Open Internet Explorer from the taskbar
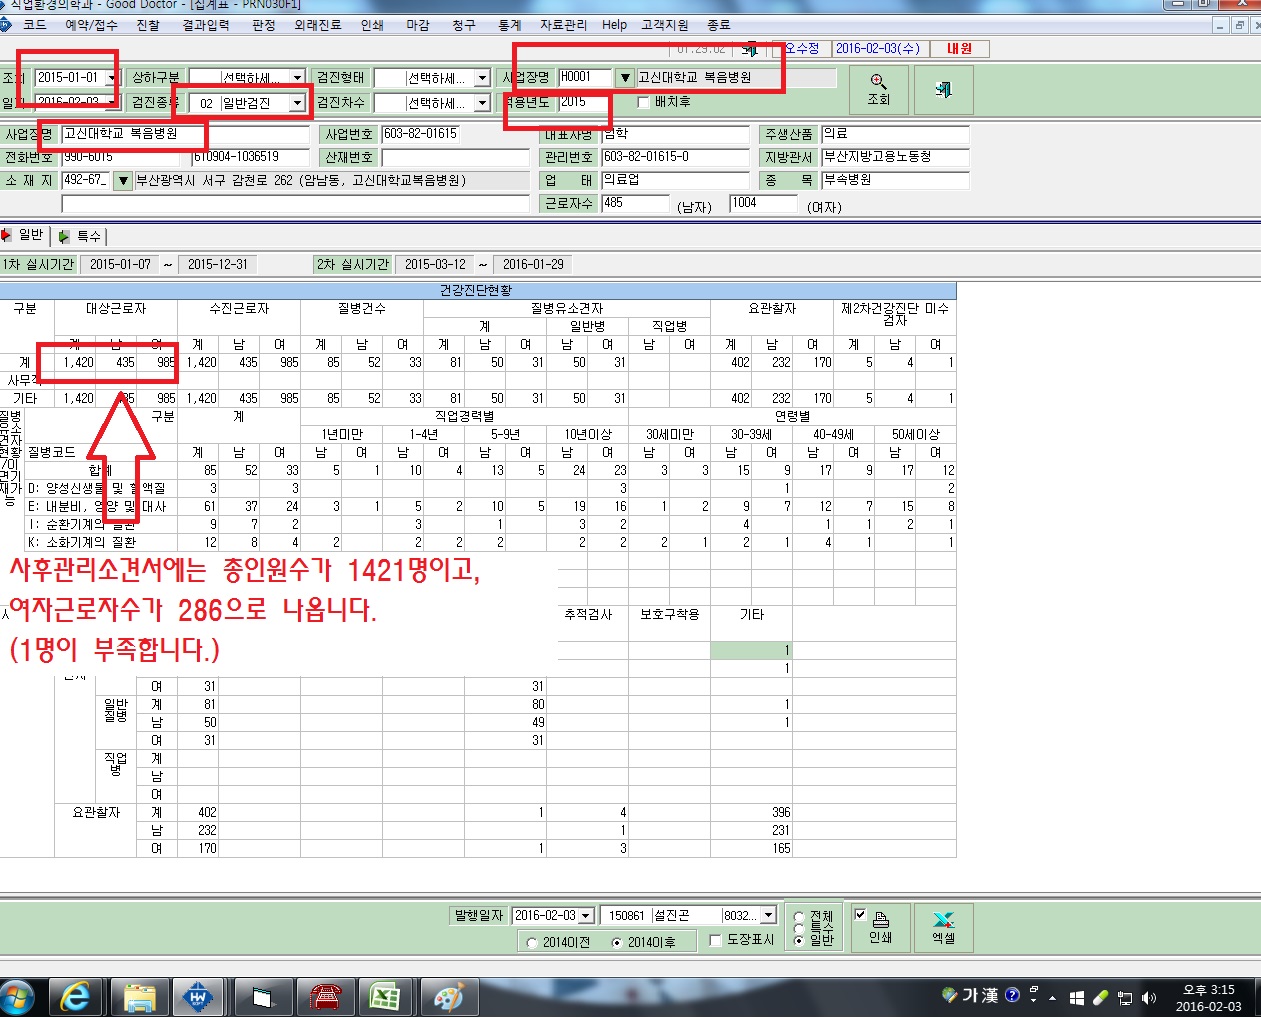 point(75,997)
